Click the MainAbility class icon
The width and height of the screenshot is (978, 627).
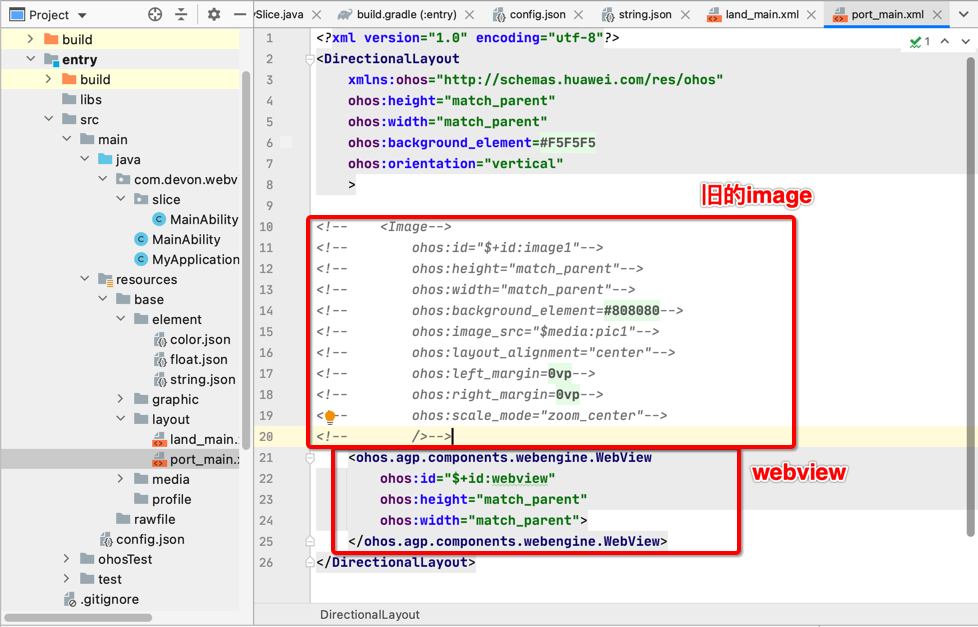158,219
